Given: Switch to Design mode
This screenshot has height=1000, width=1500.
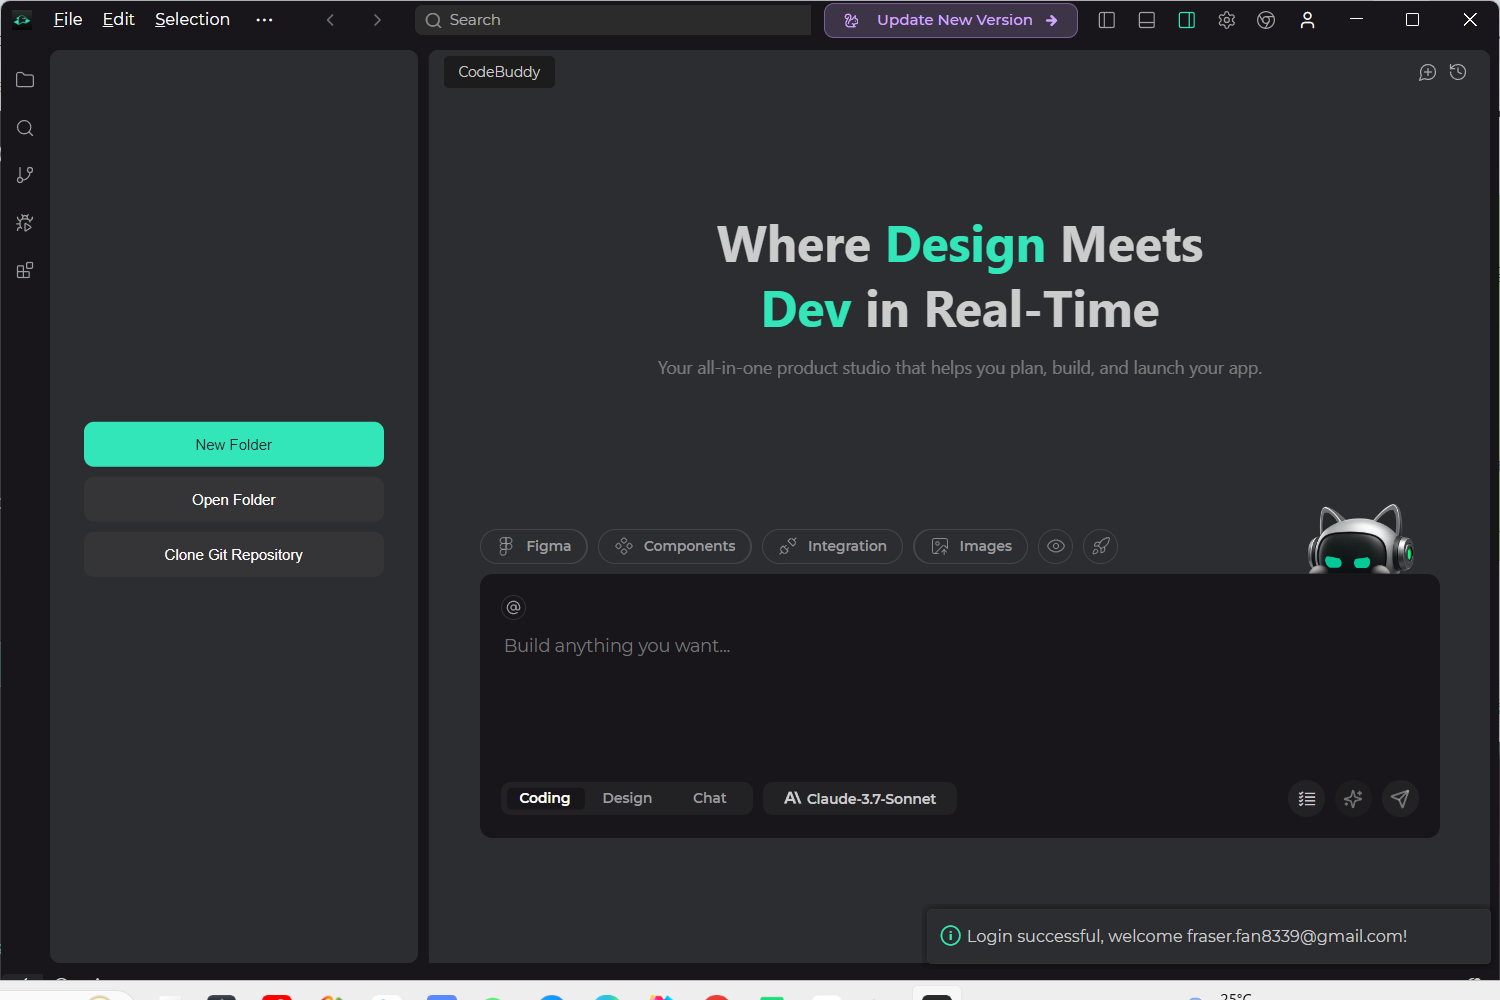Looking at the screenshot, I should [627, 798].
